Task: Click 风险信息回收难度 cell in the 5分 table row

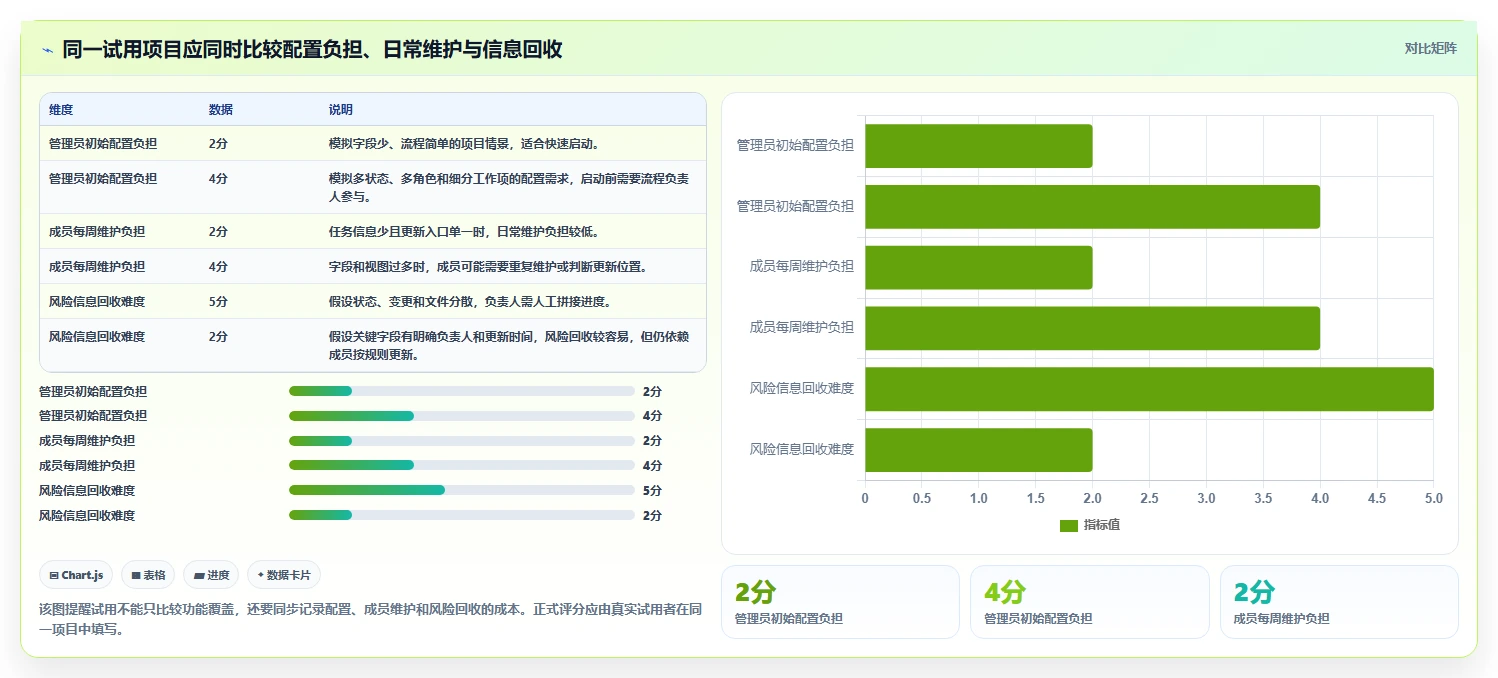Action: [97, 302]
